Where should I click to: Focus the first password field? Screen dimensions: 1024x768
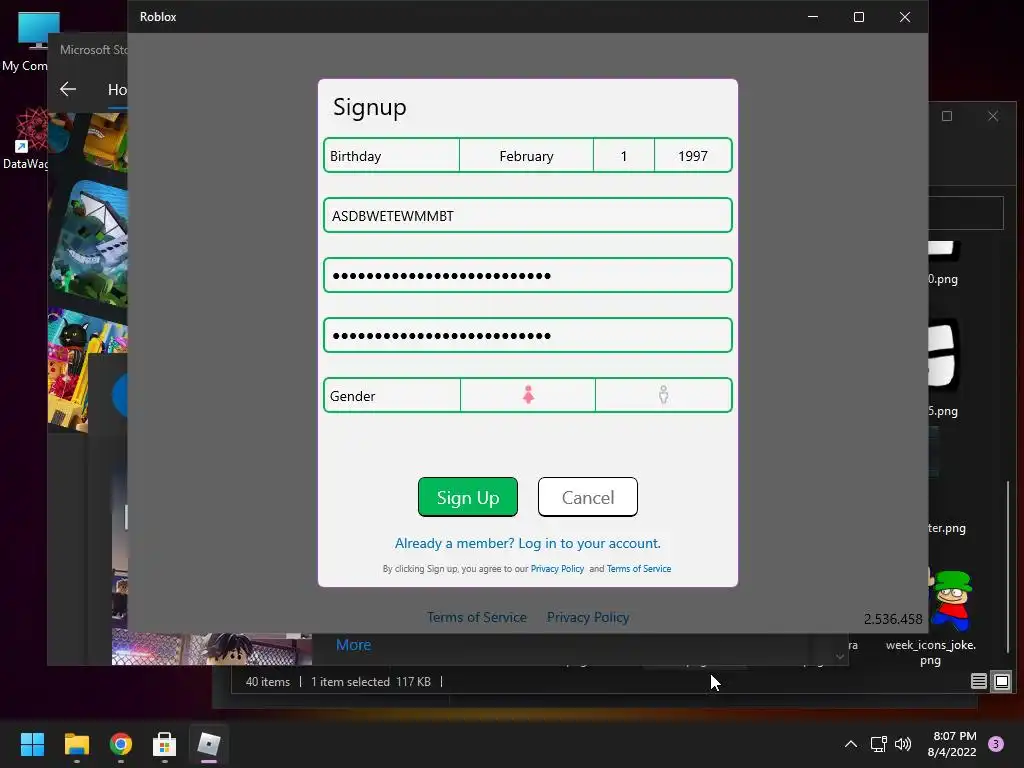coord(528,276)
